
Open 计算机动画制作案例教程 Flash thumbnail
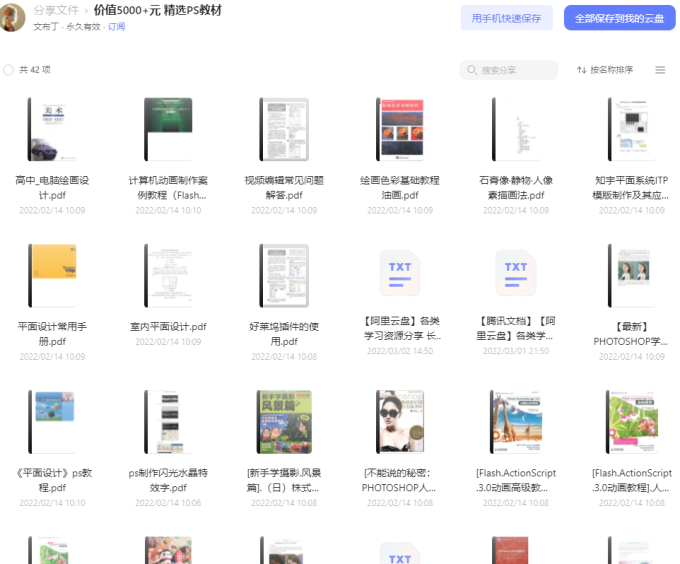(x=168, y=130)
